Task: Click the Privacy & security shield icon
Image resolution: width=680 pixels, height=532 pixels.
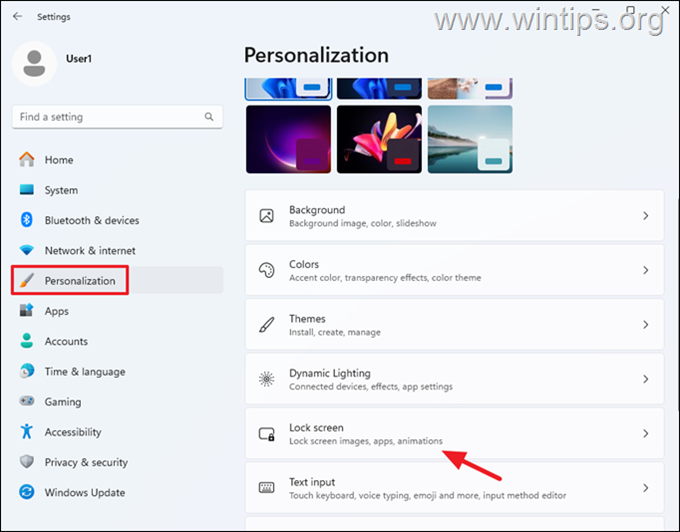Action: click(x=26, y=462)
